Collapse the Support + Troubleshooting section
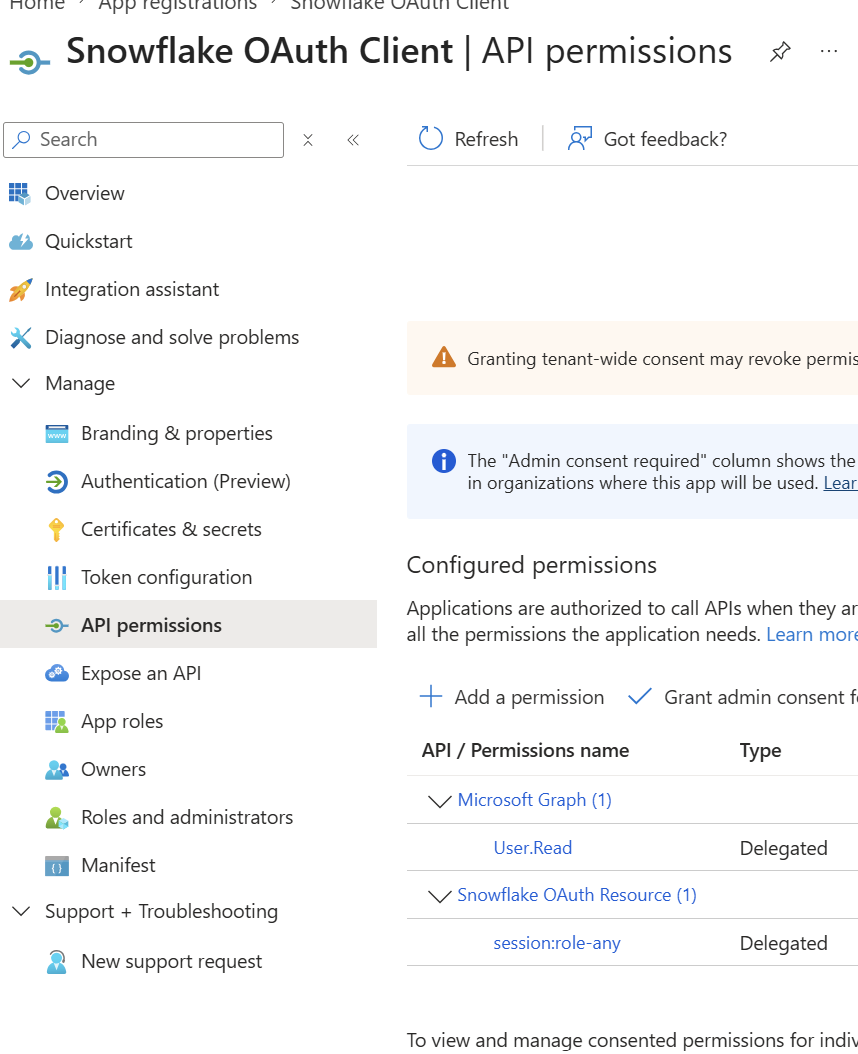 (21, 911)
